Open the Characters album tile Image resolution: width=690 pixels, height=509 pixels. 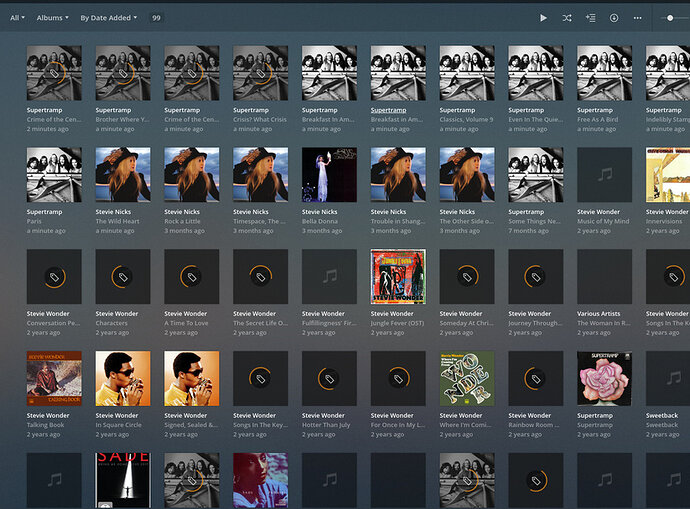pos(123,277)
